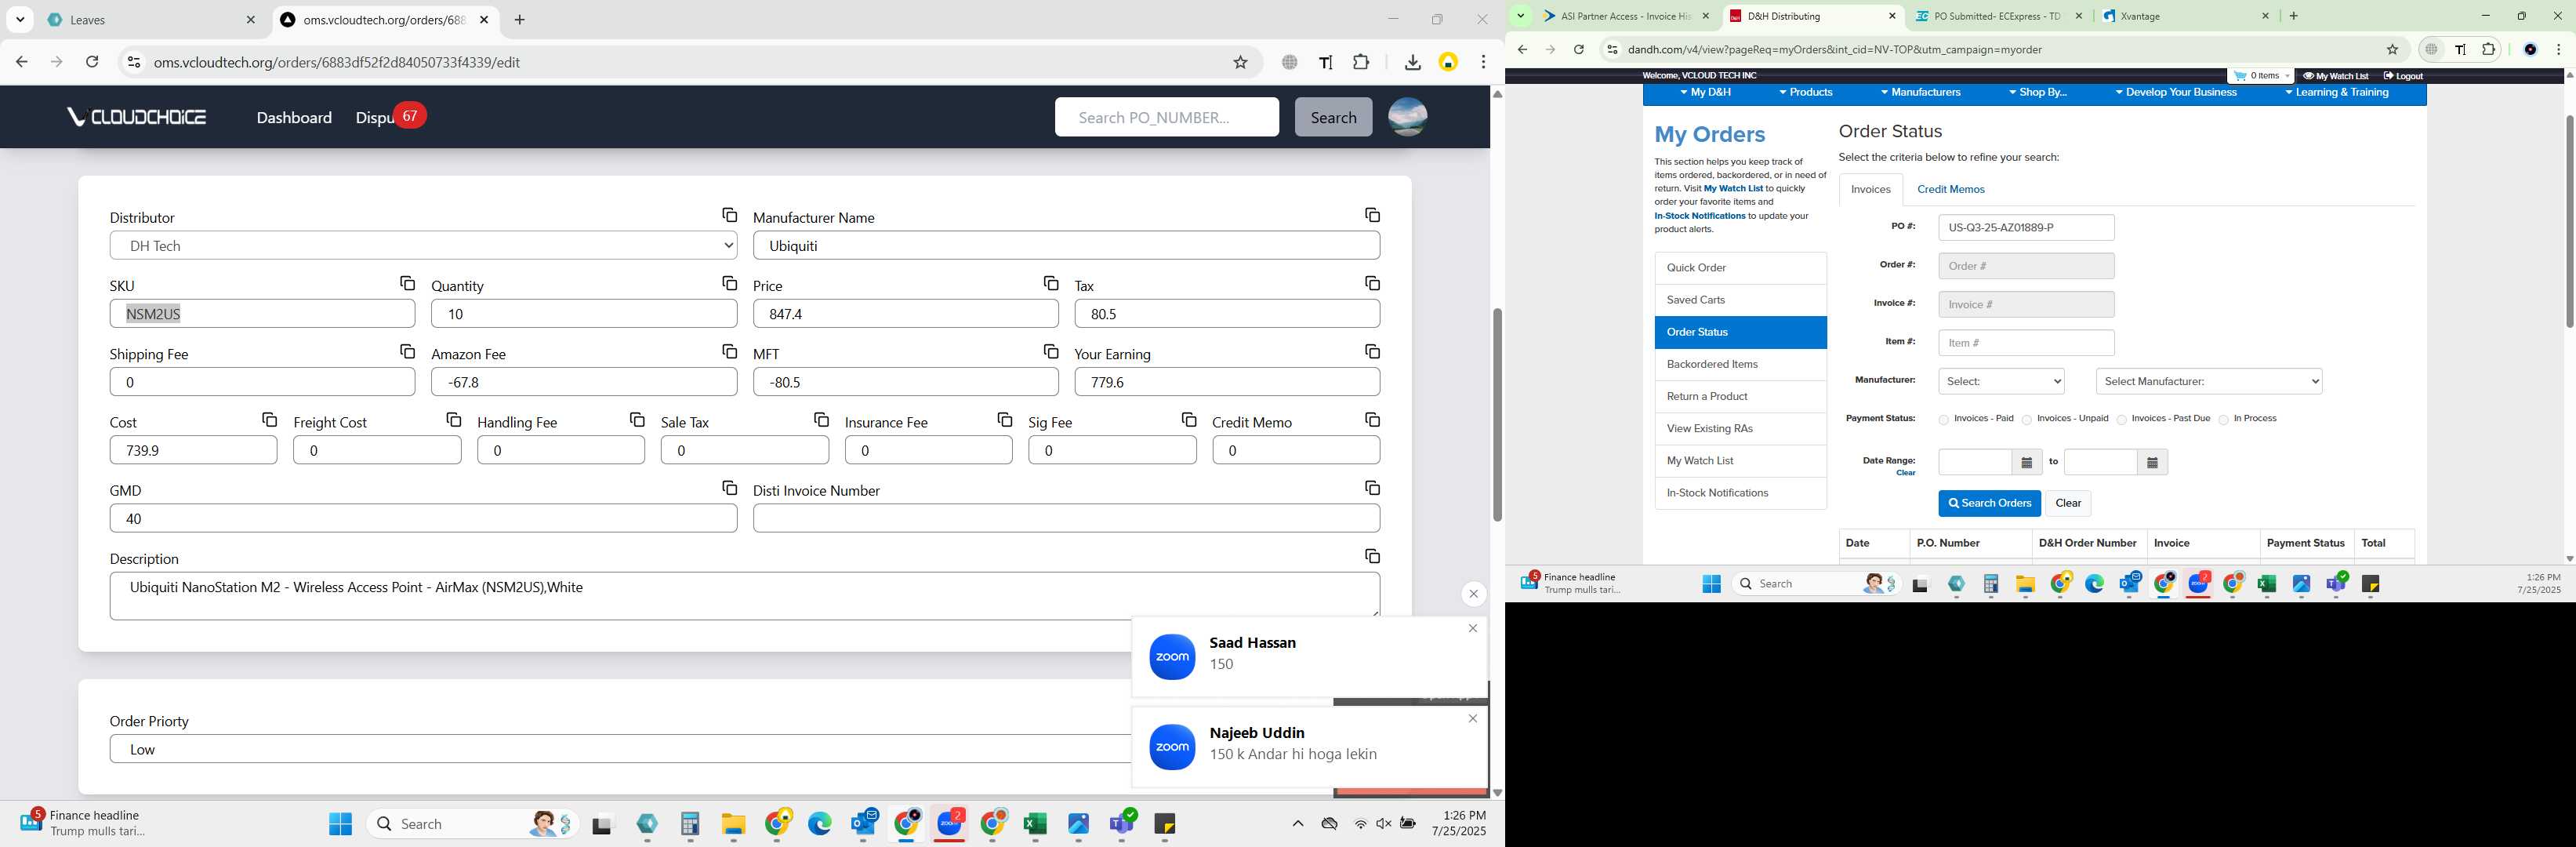2576x847 pixels.
Task: Copy the Your Earning value
Action: (1372, 351)
